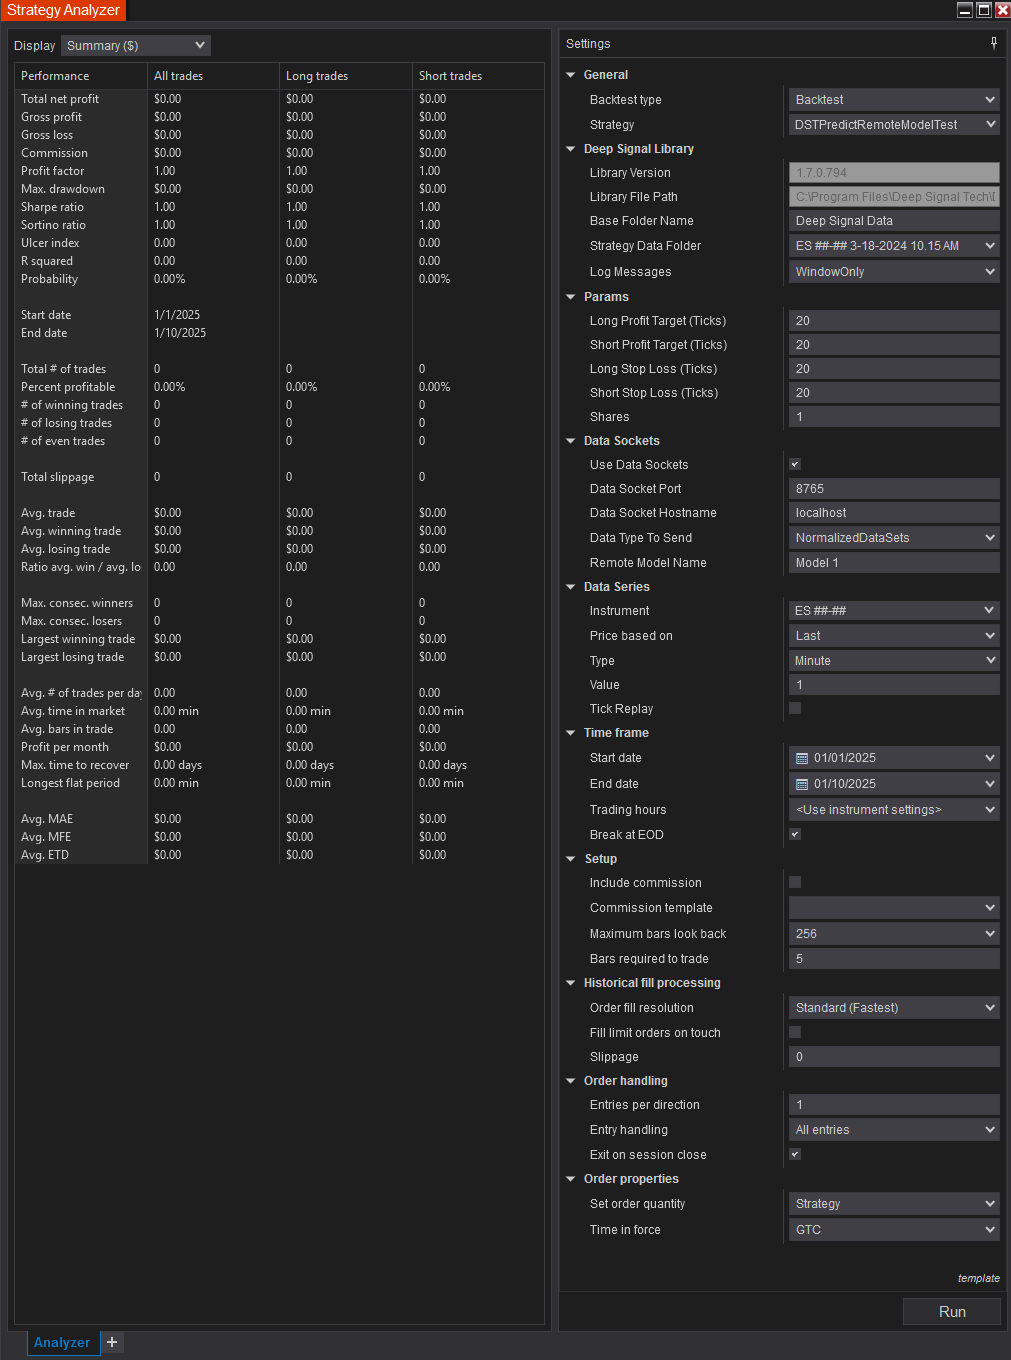Viewport: 1011px width, 1360px height.
Task: Enable the Include commission checkbox
Action: click(795, 882)
